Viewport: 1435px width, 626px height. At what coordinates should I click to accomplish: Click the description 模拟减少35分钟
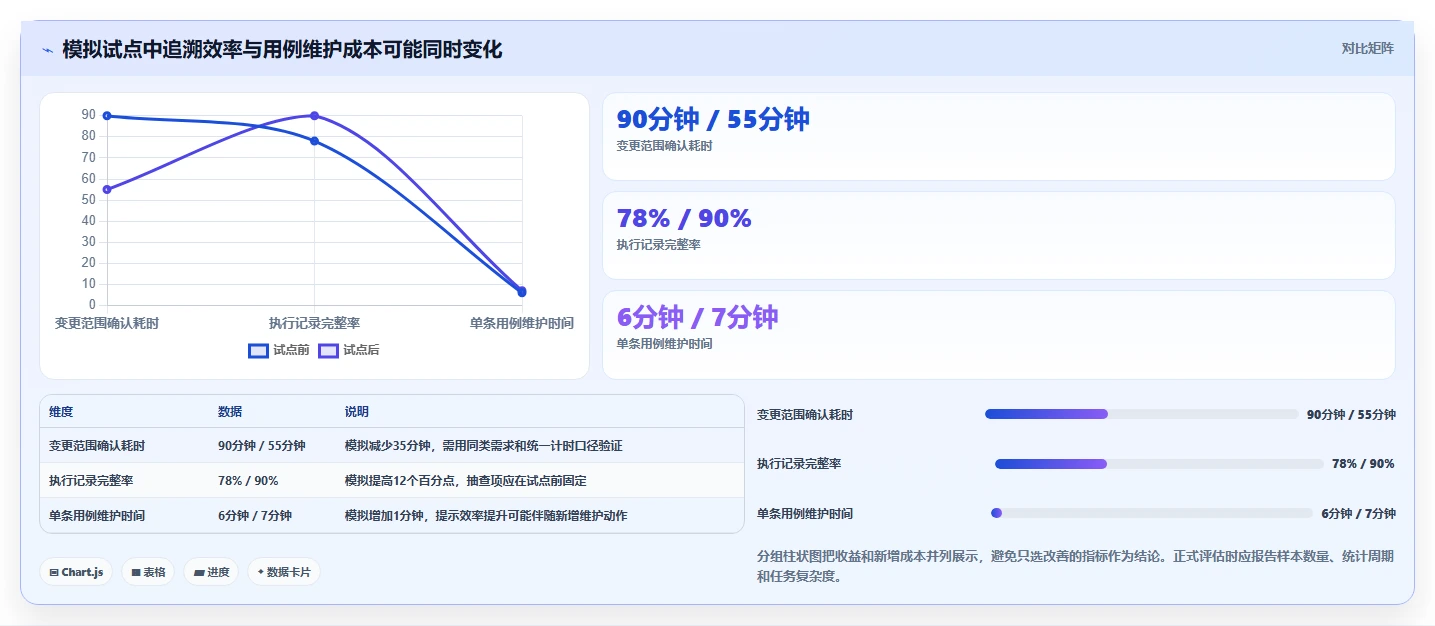coord(483,446)
